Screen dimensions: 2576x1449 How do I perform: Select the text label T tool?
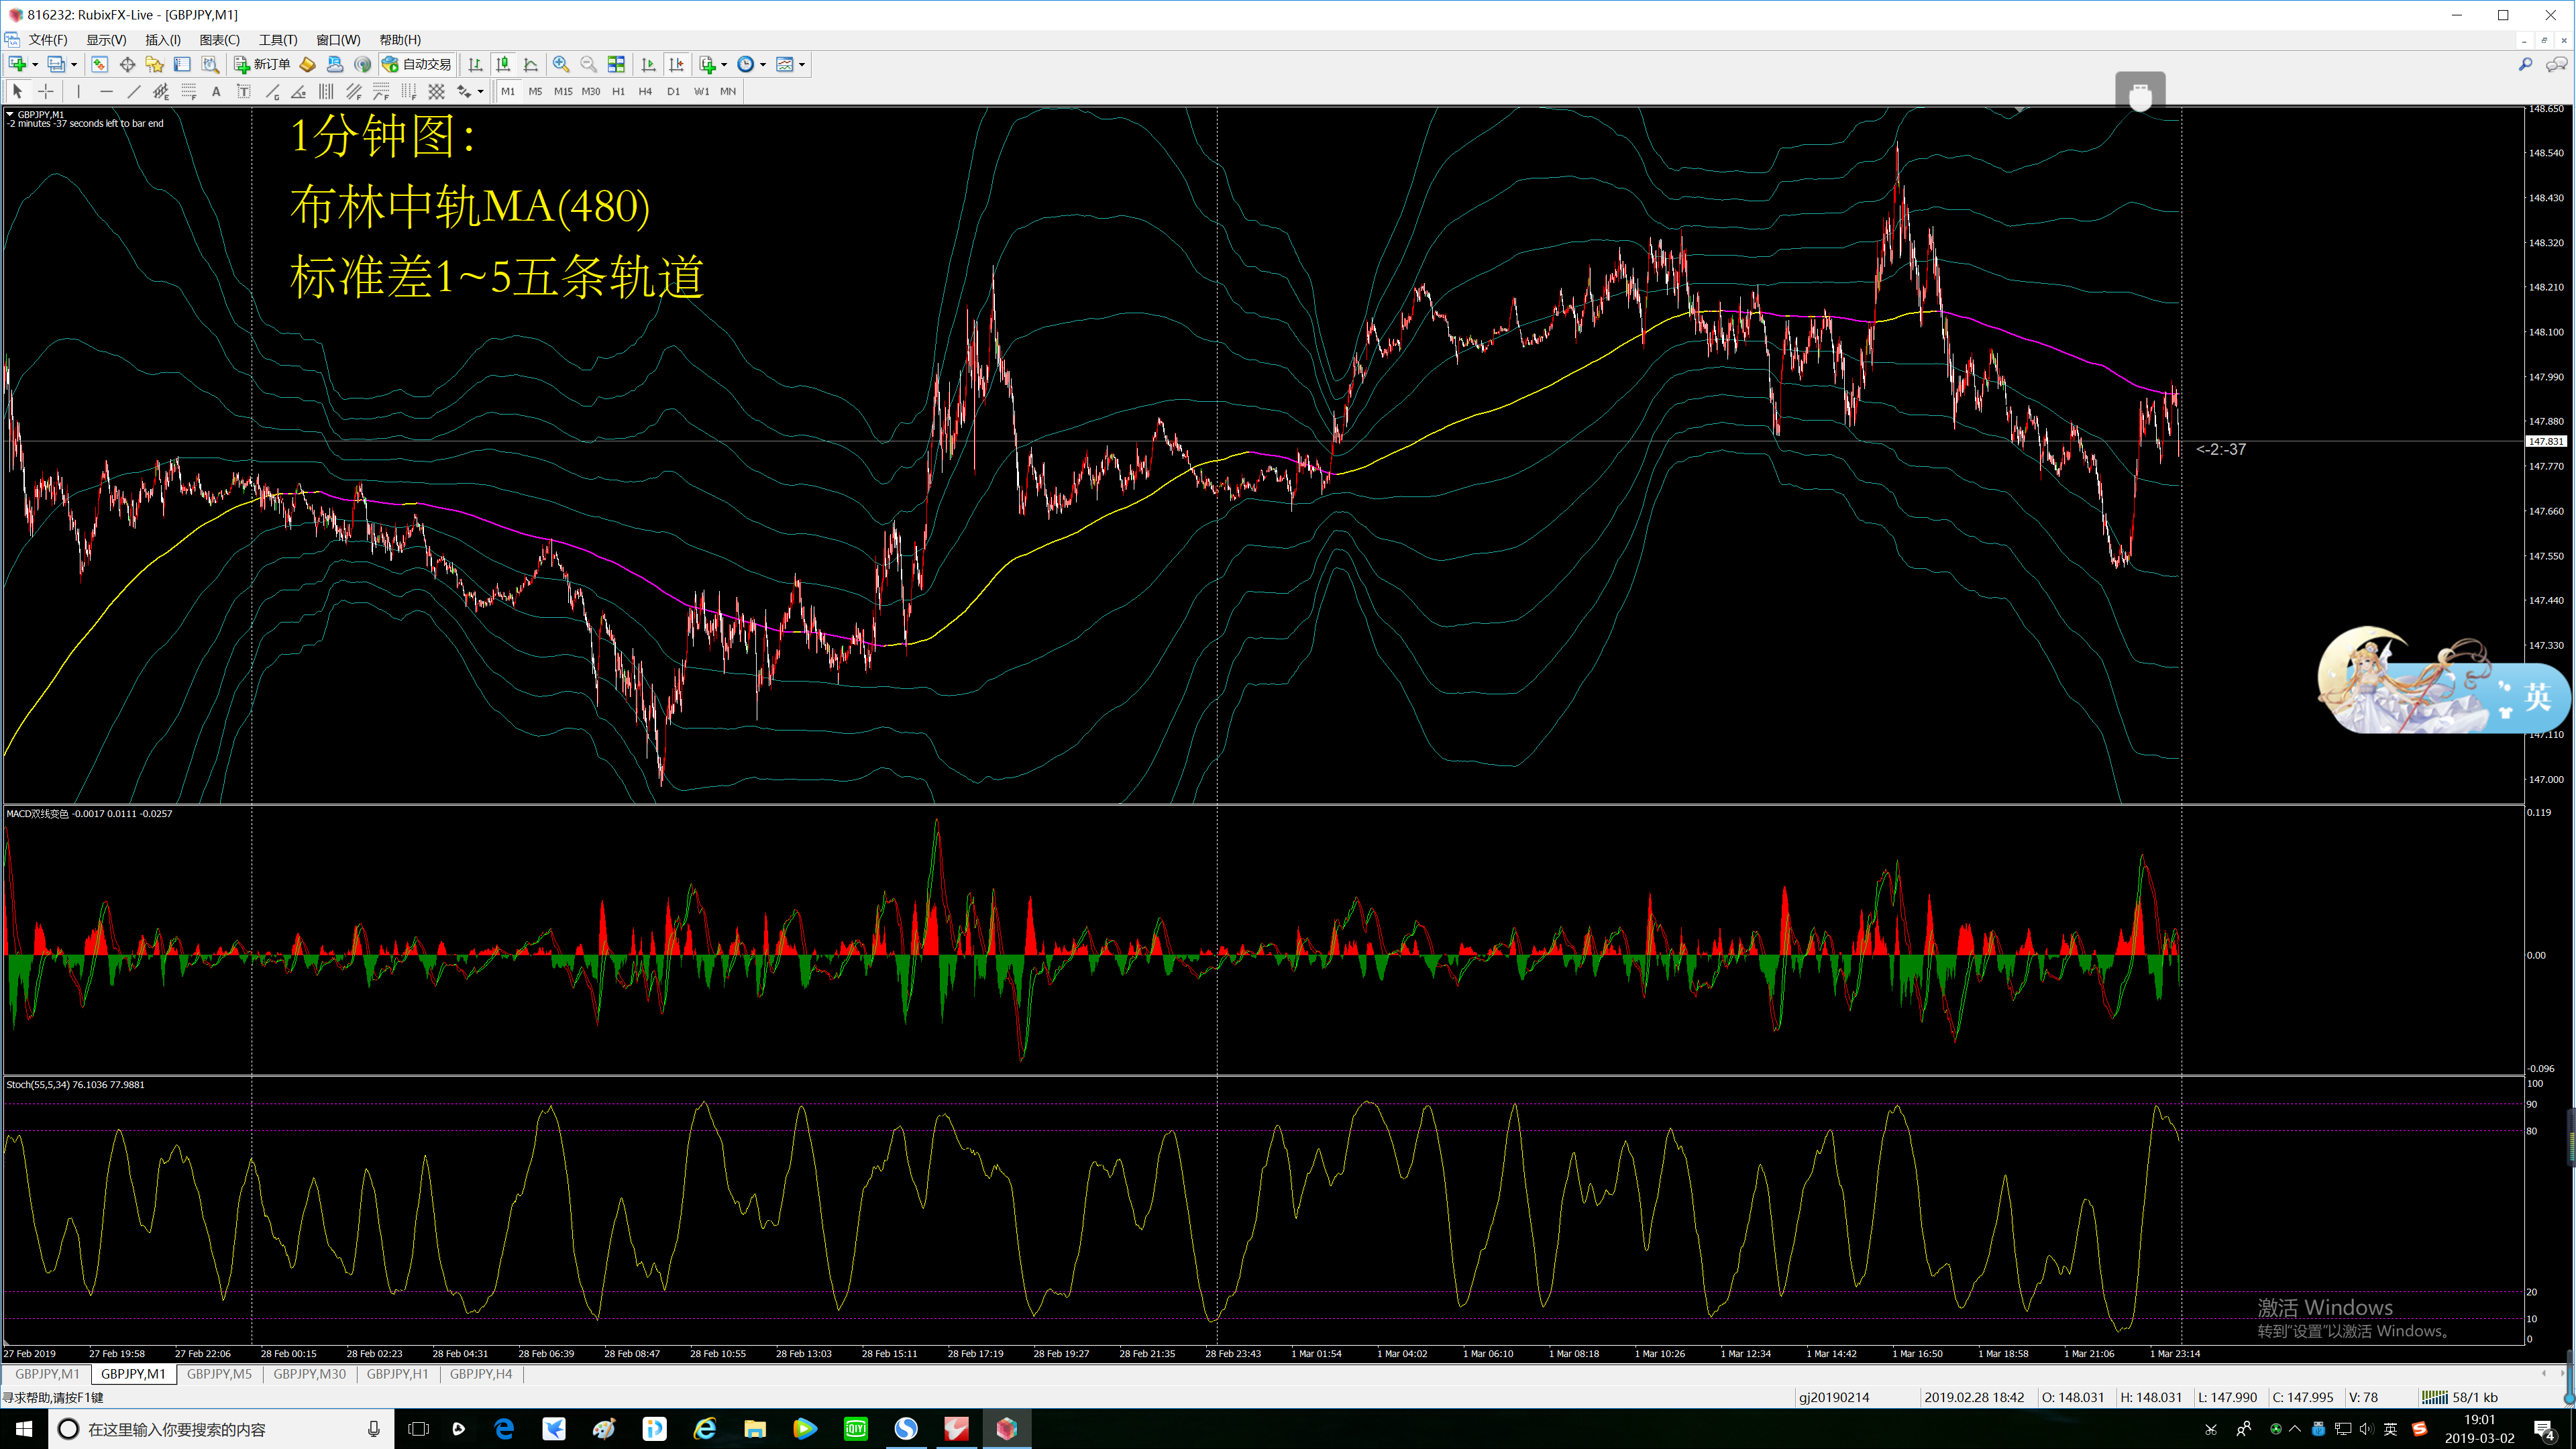point(243,91)
